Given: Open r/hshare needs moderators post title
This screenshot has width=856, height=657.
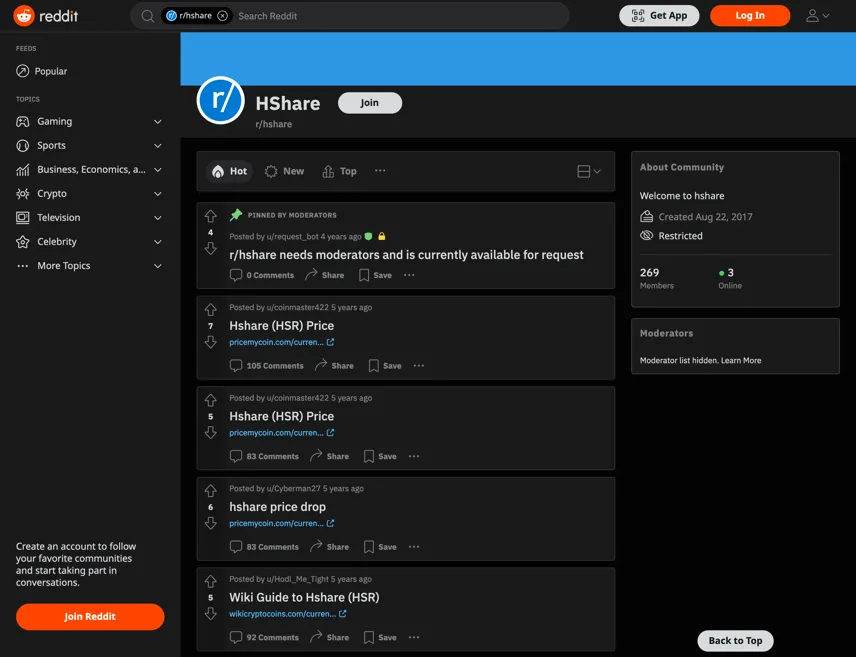Looking at the screenshot, I should pyautogui.click(x=406, y=255).
